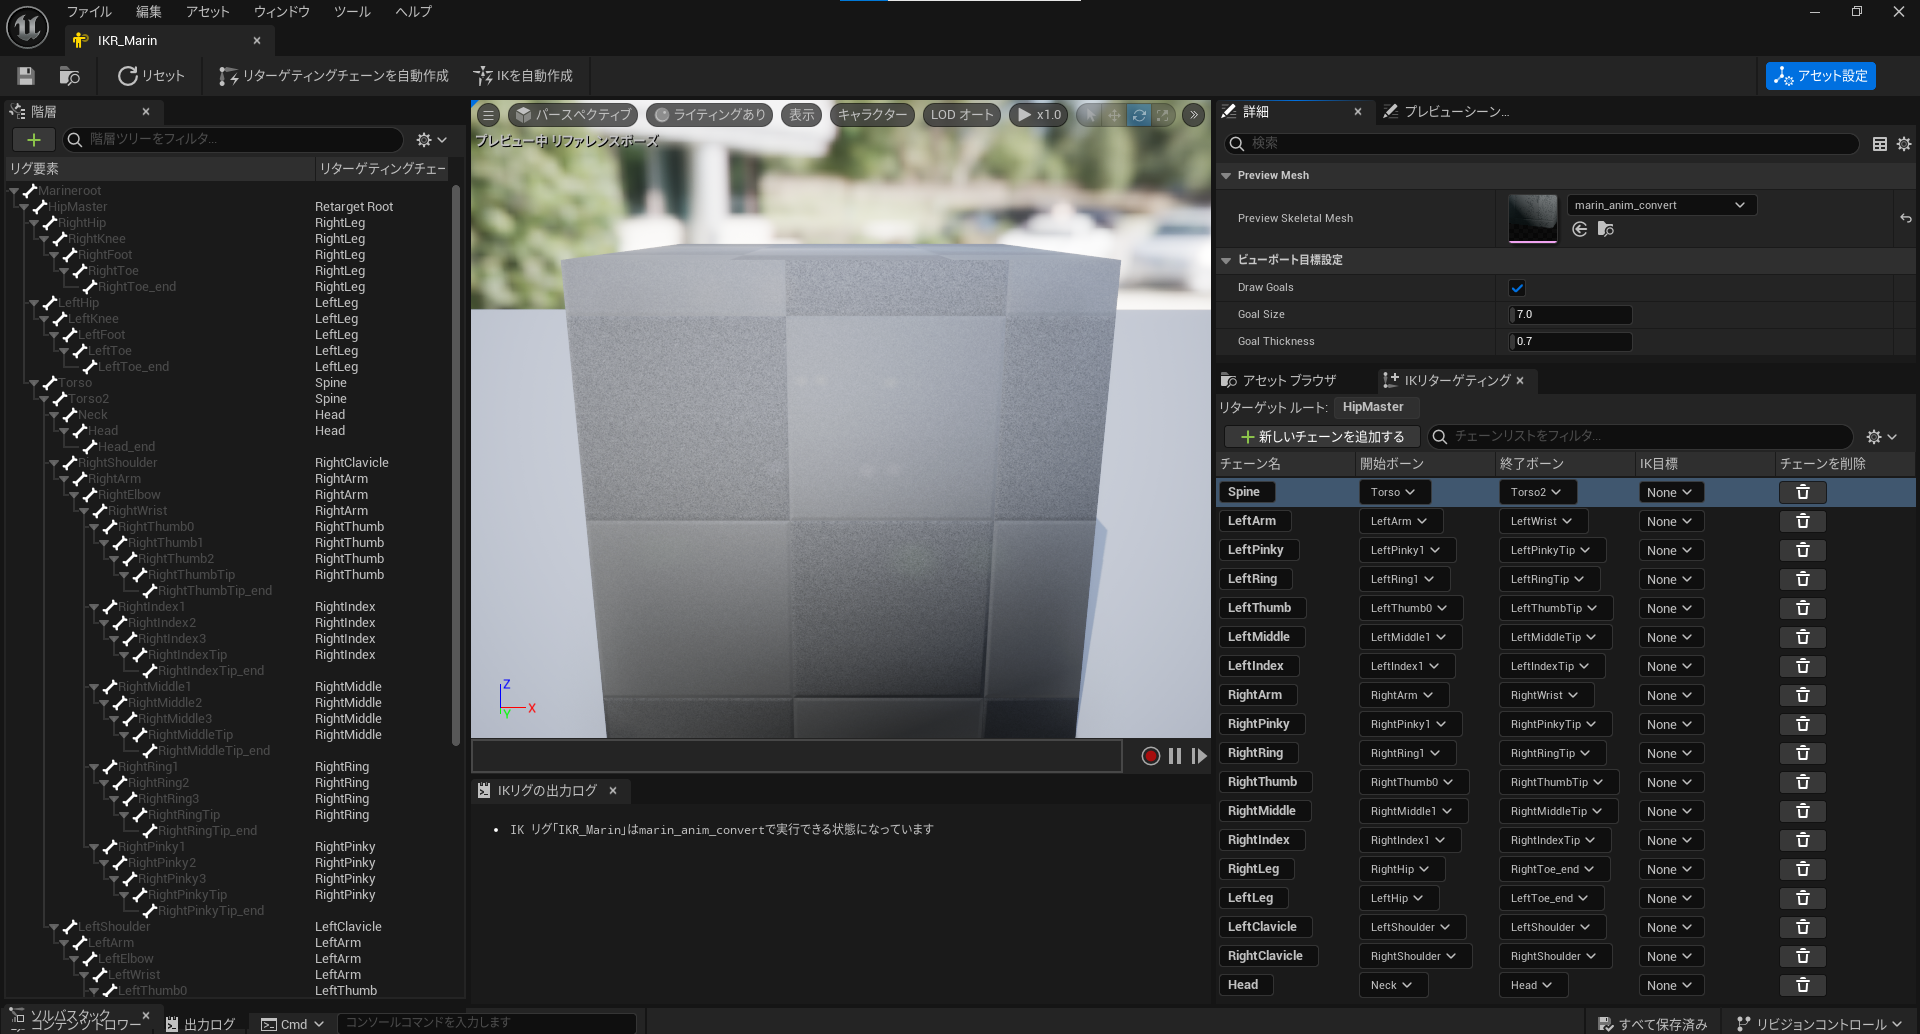Screen dimensions: 1920x1034
Task: Open the viewport hamburger options menu
Action: click(488, 115)
